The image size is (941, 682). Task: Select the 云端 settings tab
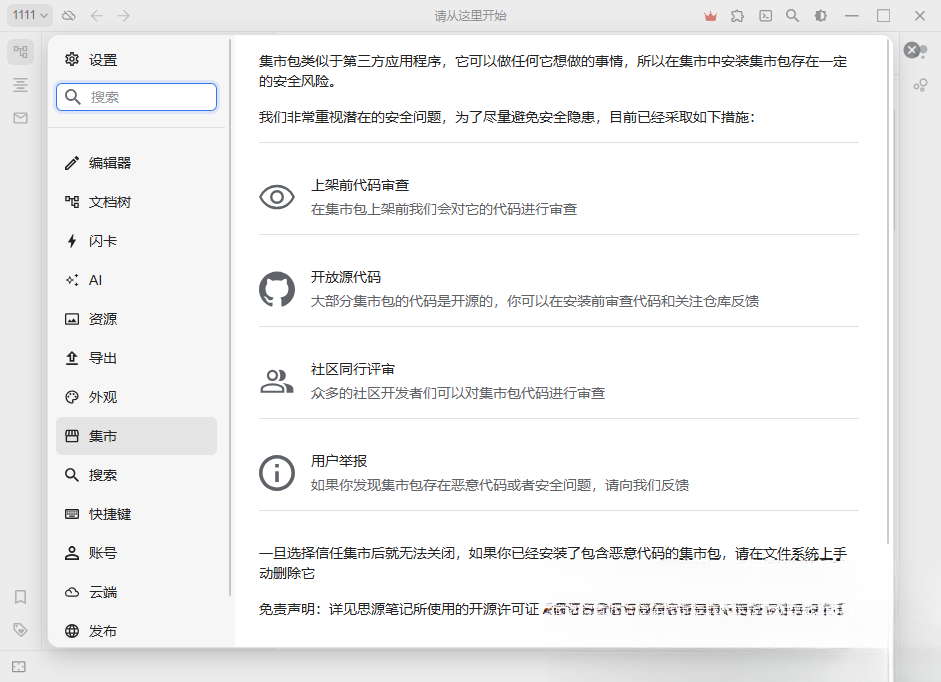coord(136,592)
